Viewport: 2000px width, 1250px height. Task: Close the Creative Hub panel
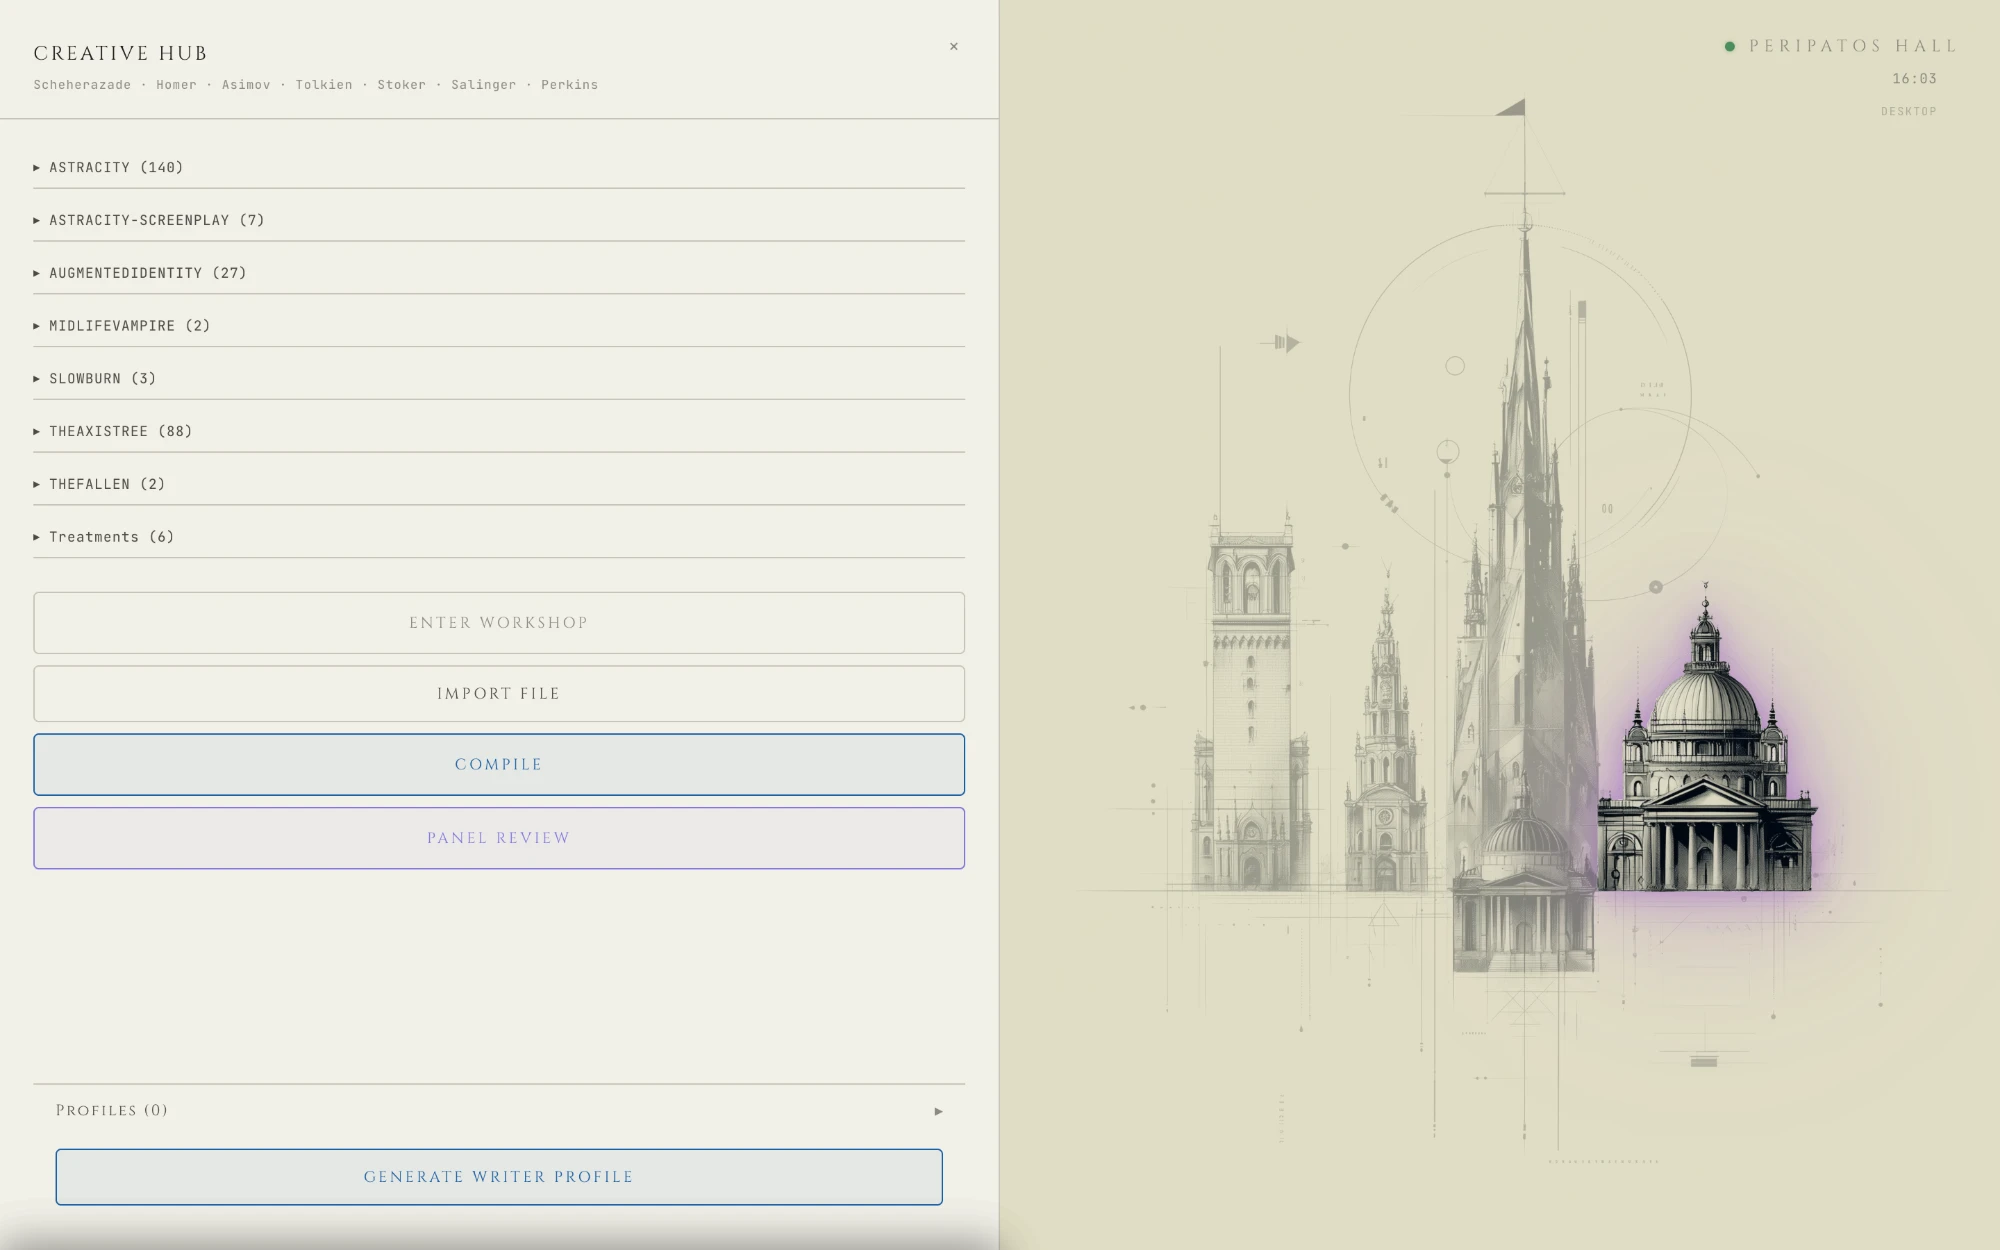point(953,46)
